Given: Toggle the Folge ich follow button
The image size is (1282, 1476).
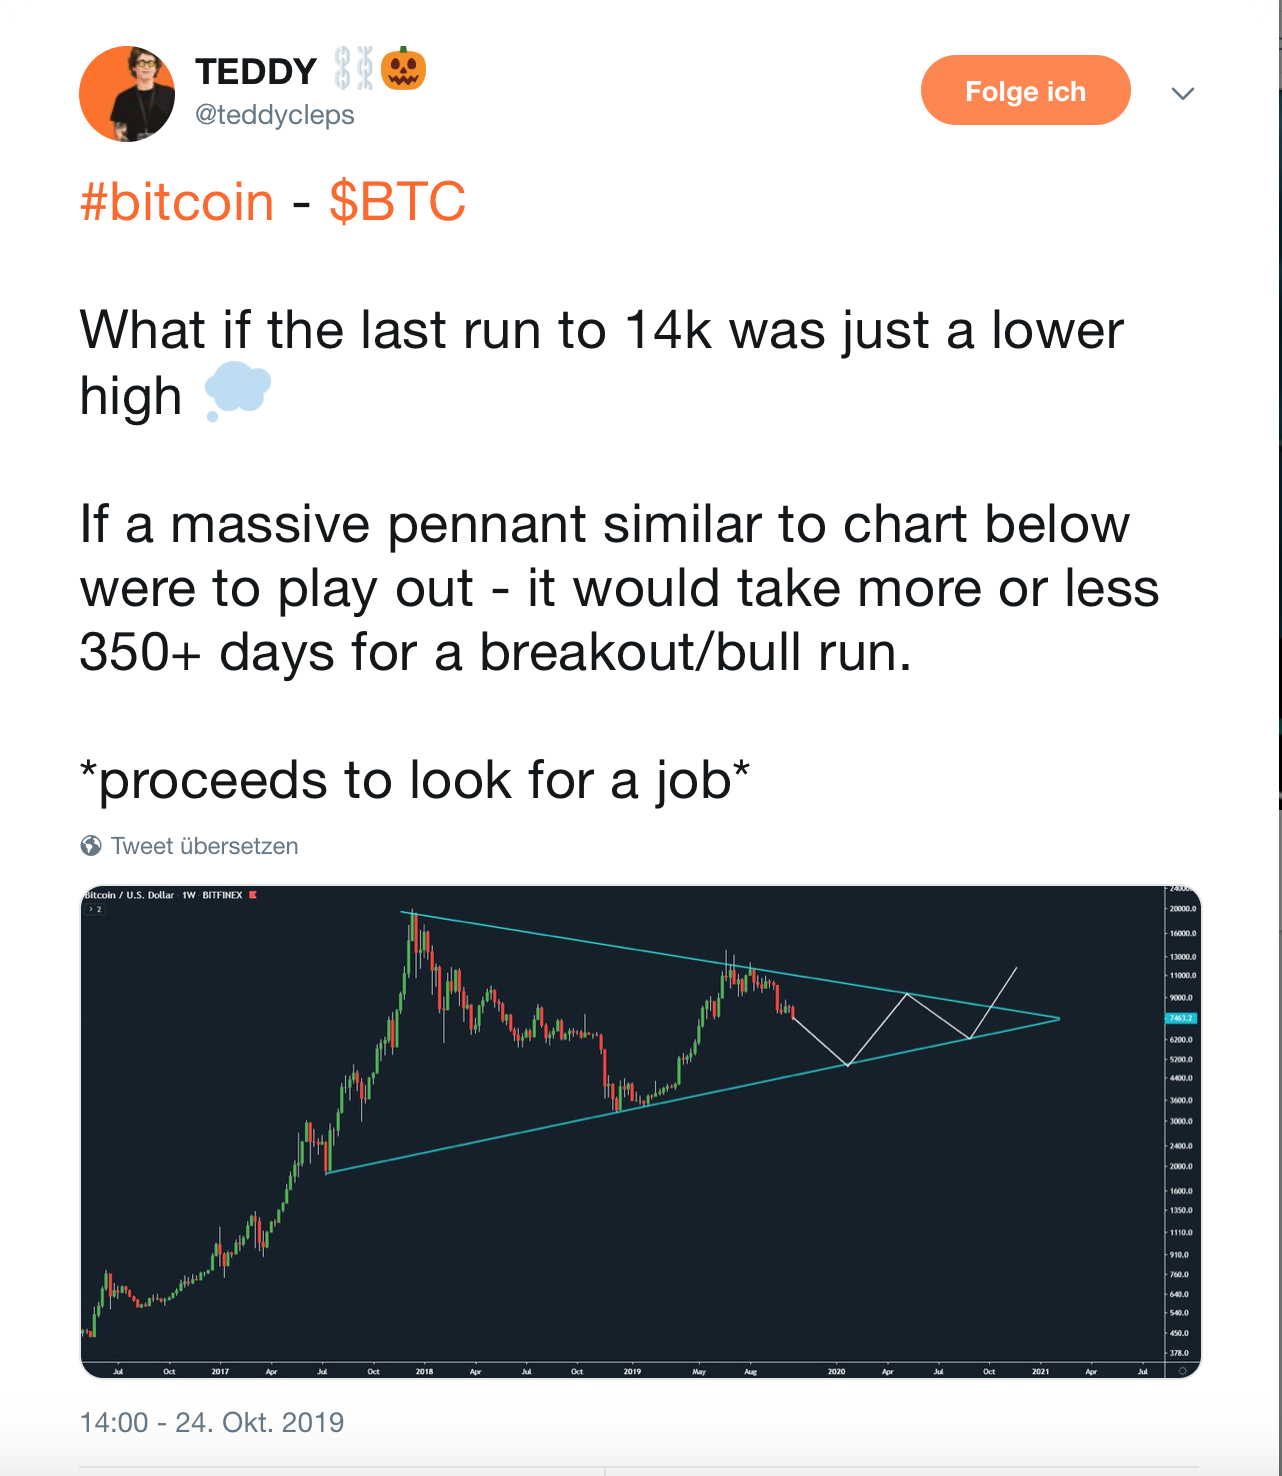Looking at the screenshot, I should [x=1026, y=90].
